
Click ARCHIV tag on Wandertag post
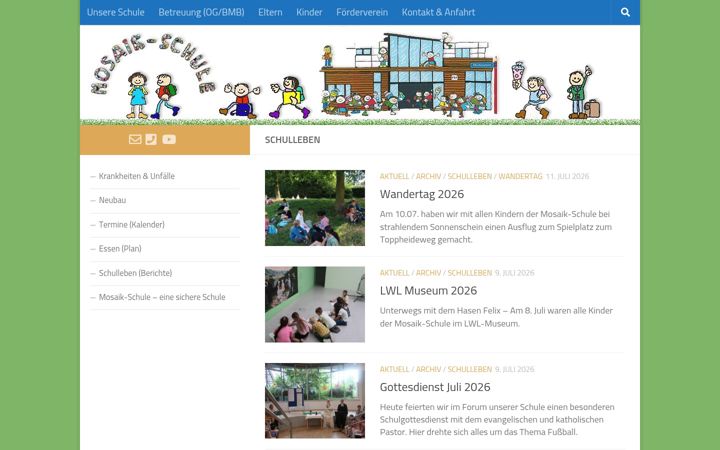point(428,176)
